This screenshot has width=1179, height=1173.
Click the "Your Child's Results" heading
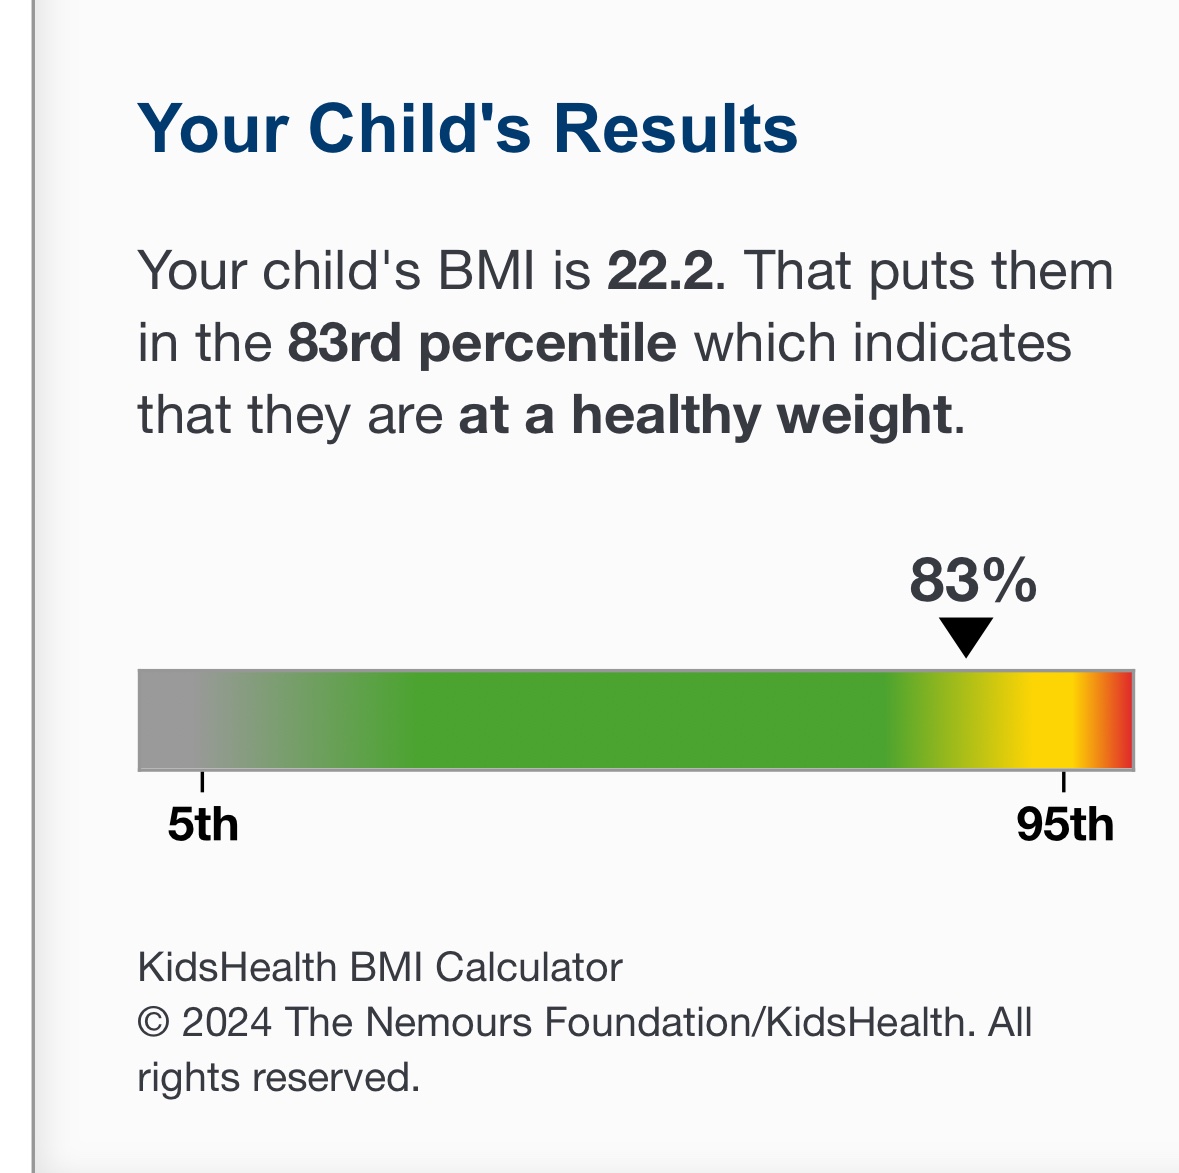pyautogui.click(x=467, y=129)
